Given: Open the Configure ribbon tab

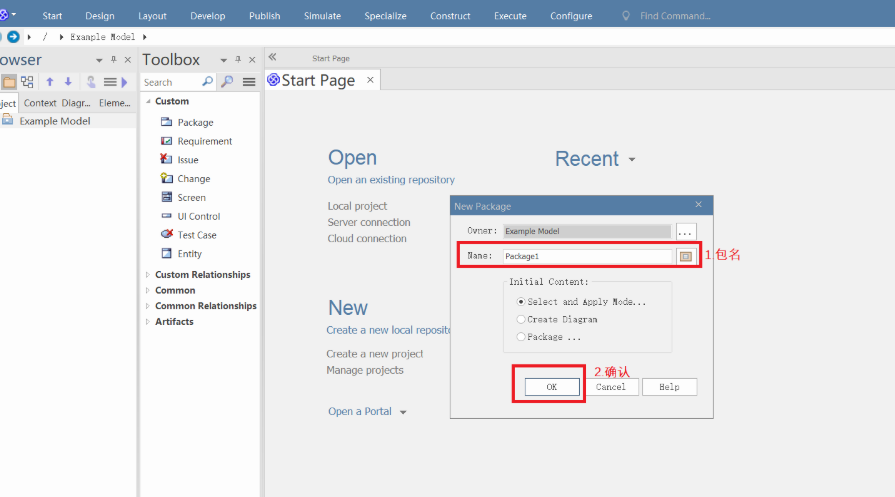Looking at the screenshot, I should 571,15.
